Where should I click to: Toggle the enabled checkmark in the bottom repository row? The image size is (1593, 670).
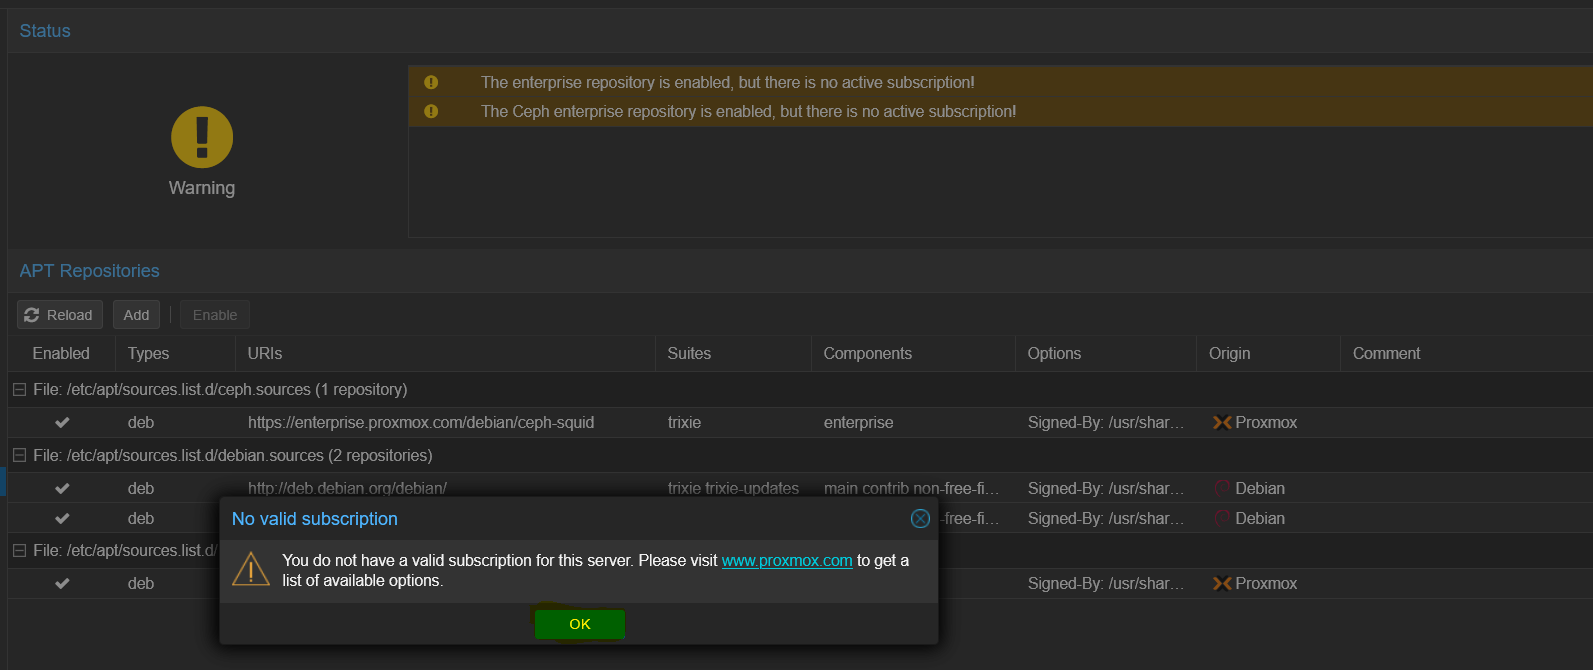coord(62,584)
